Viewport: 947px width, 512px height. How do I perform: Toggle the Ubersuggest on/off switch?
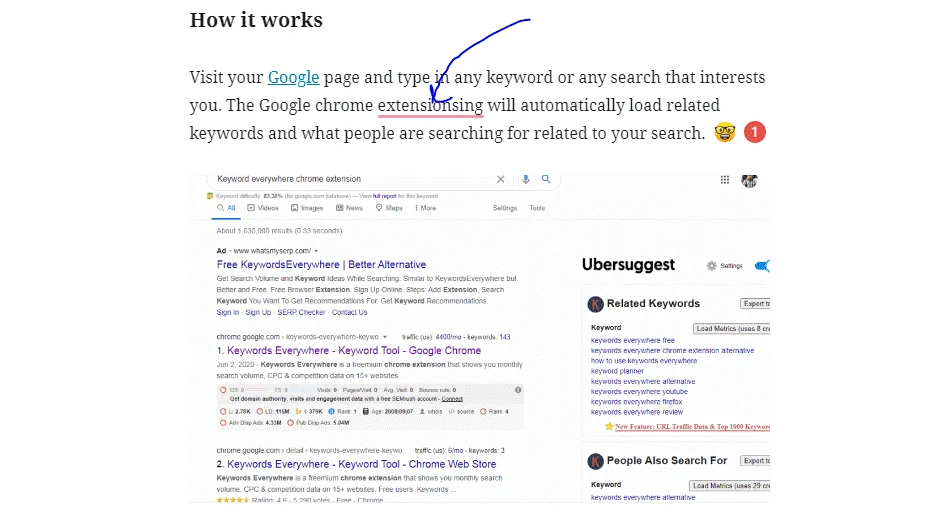(x=763, y=266)
